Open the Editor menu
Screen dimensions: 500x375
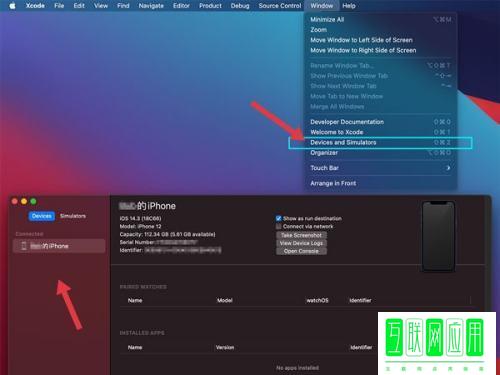(x=181, y=6)
